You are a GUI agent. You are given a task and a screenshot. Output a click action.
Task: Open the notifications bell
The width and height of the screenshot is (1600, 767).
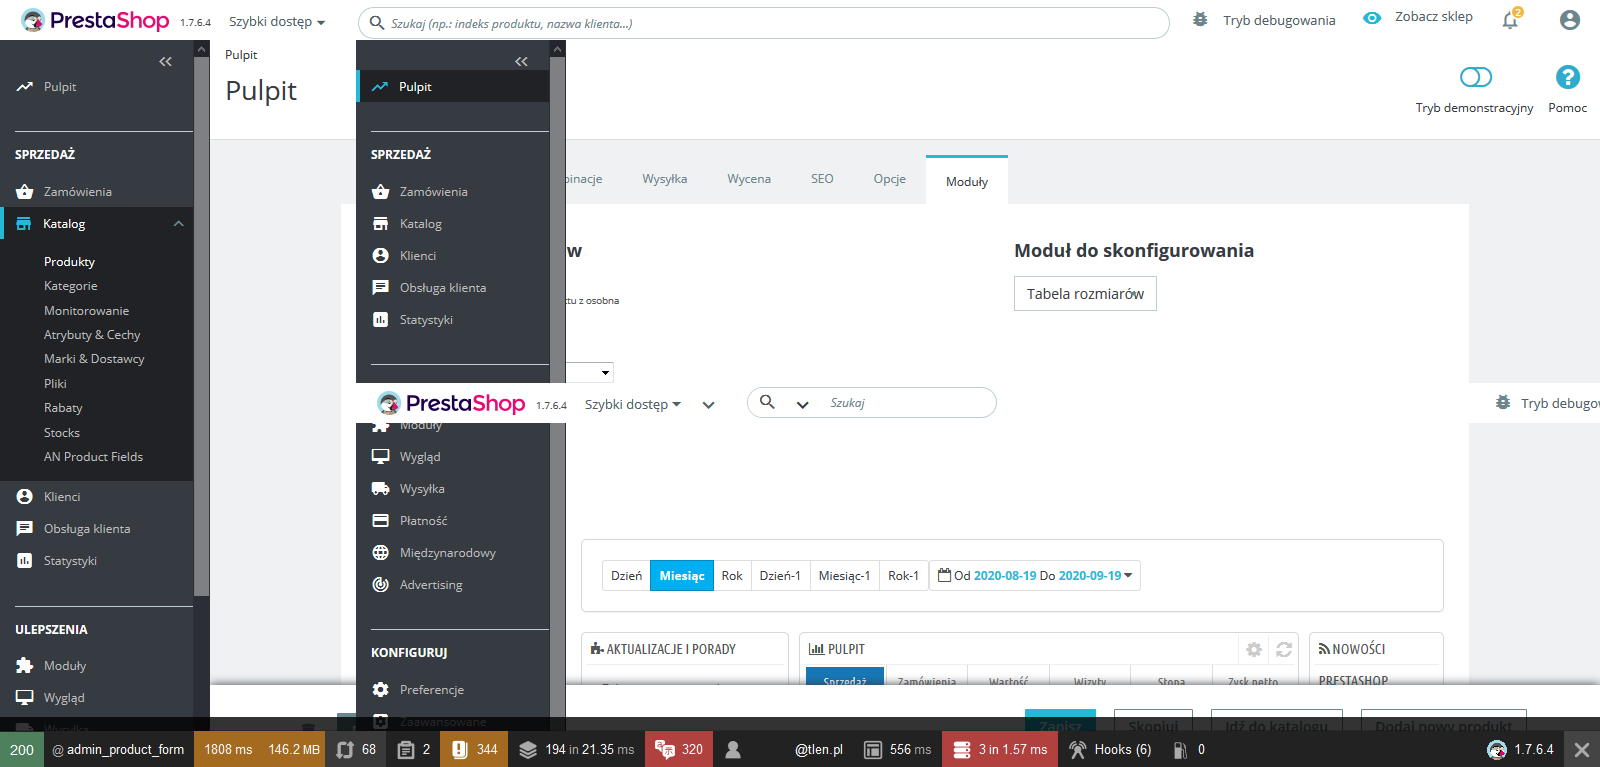click(x=1510, y=20)
